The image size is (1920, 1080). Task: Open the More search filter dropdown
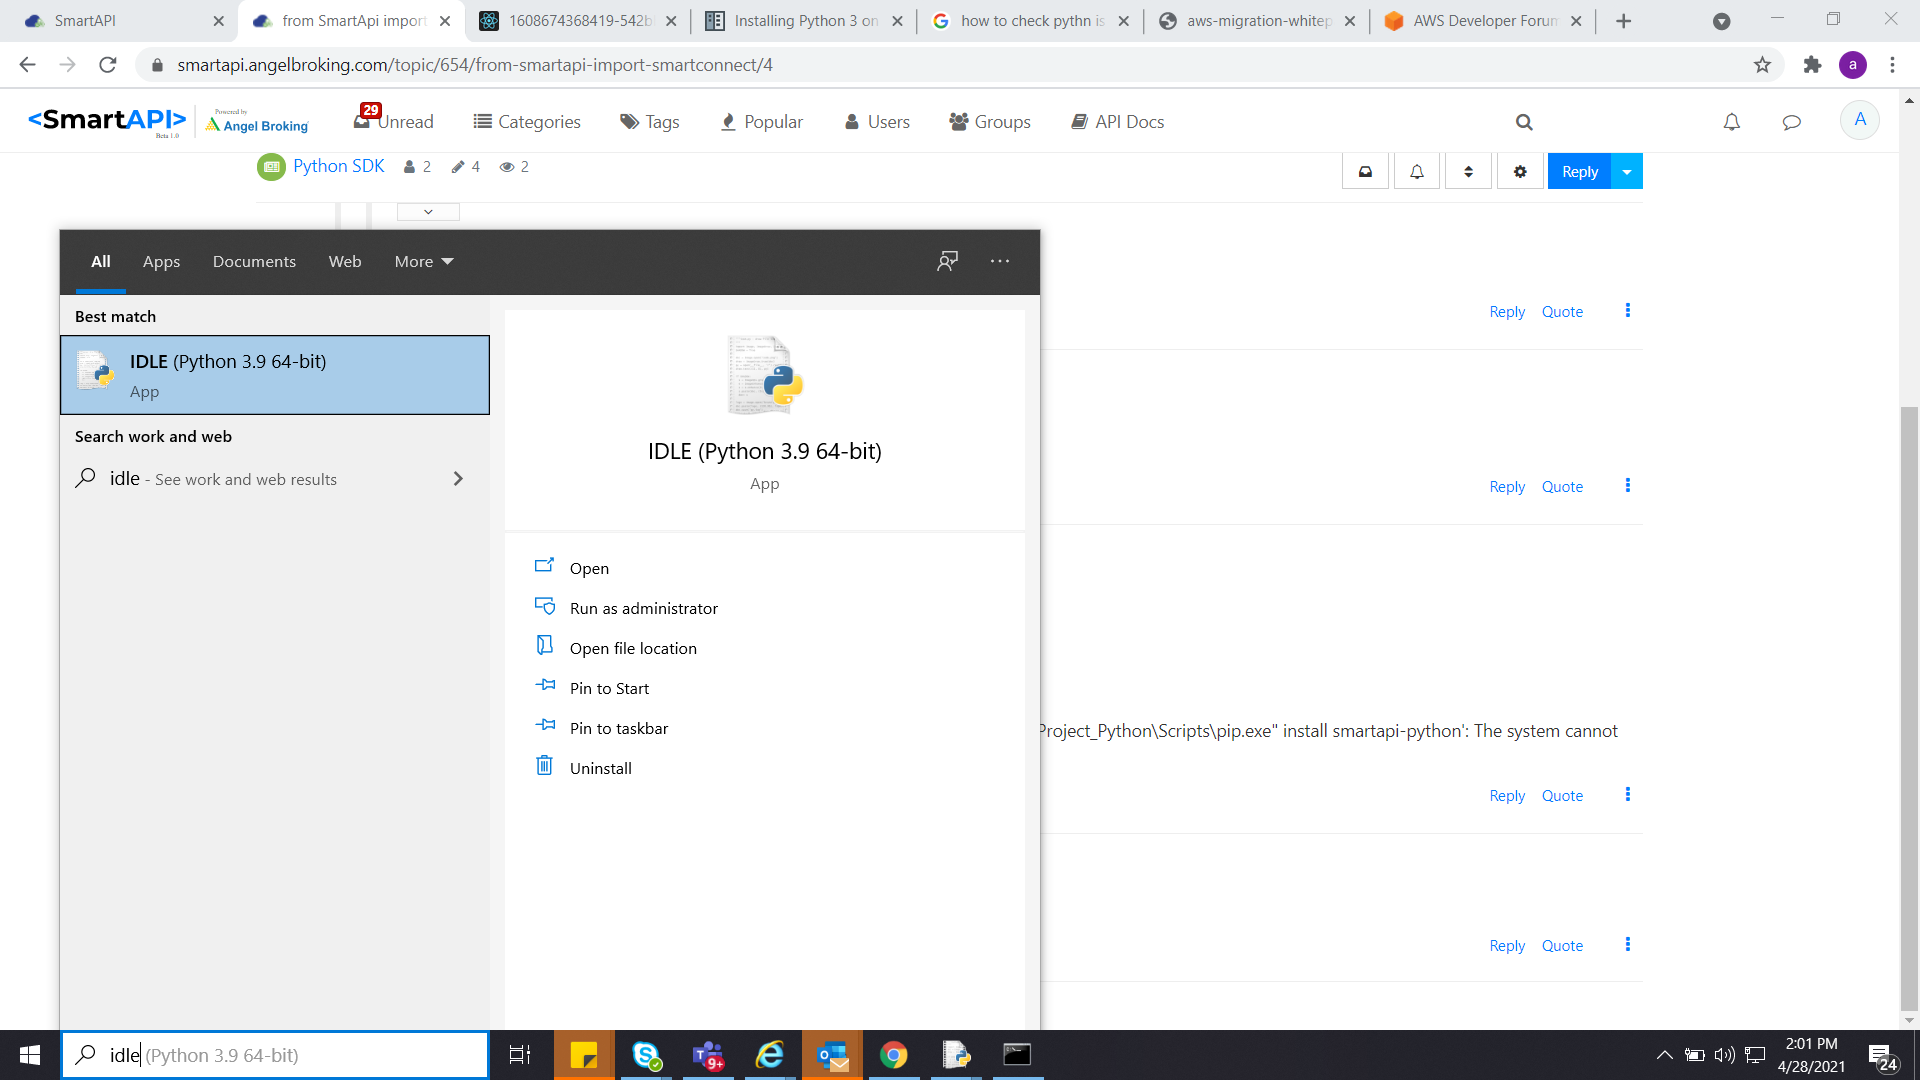[424, 261]
